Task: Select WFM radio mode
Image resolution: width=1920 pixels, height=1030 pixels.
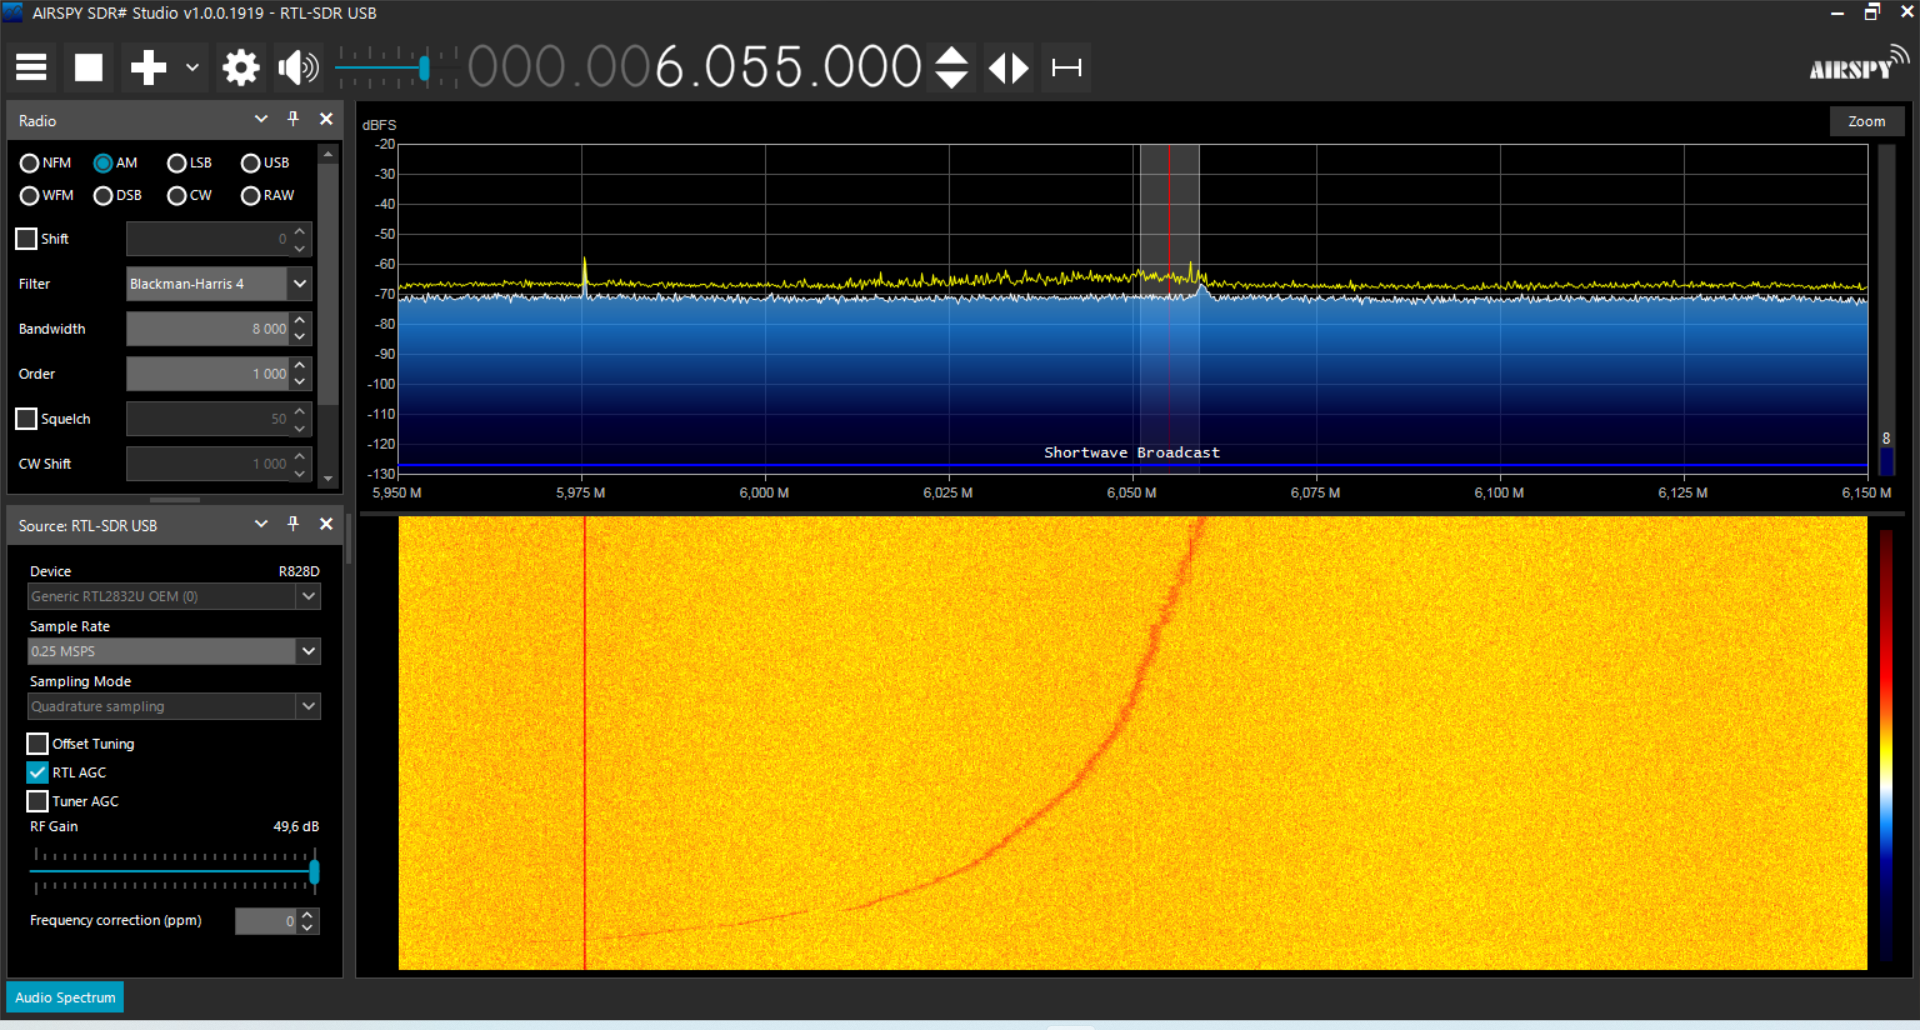Action: [29, 196]
